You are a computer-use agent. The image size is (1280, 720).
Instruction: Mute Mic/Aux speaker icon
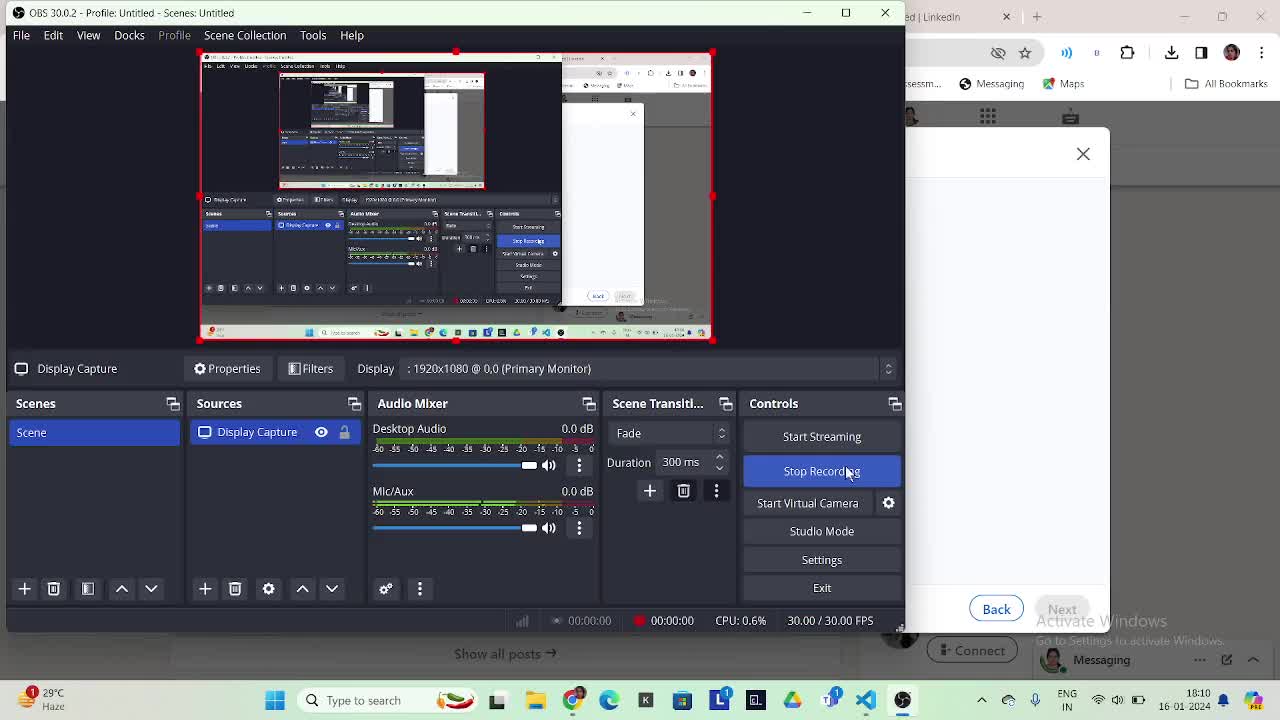click(x=549, y=528)
